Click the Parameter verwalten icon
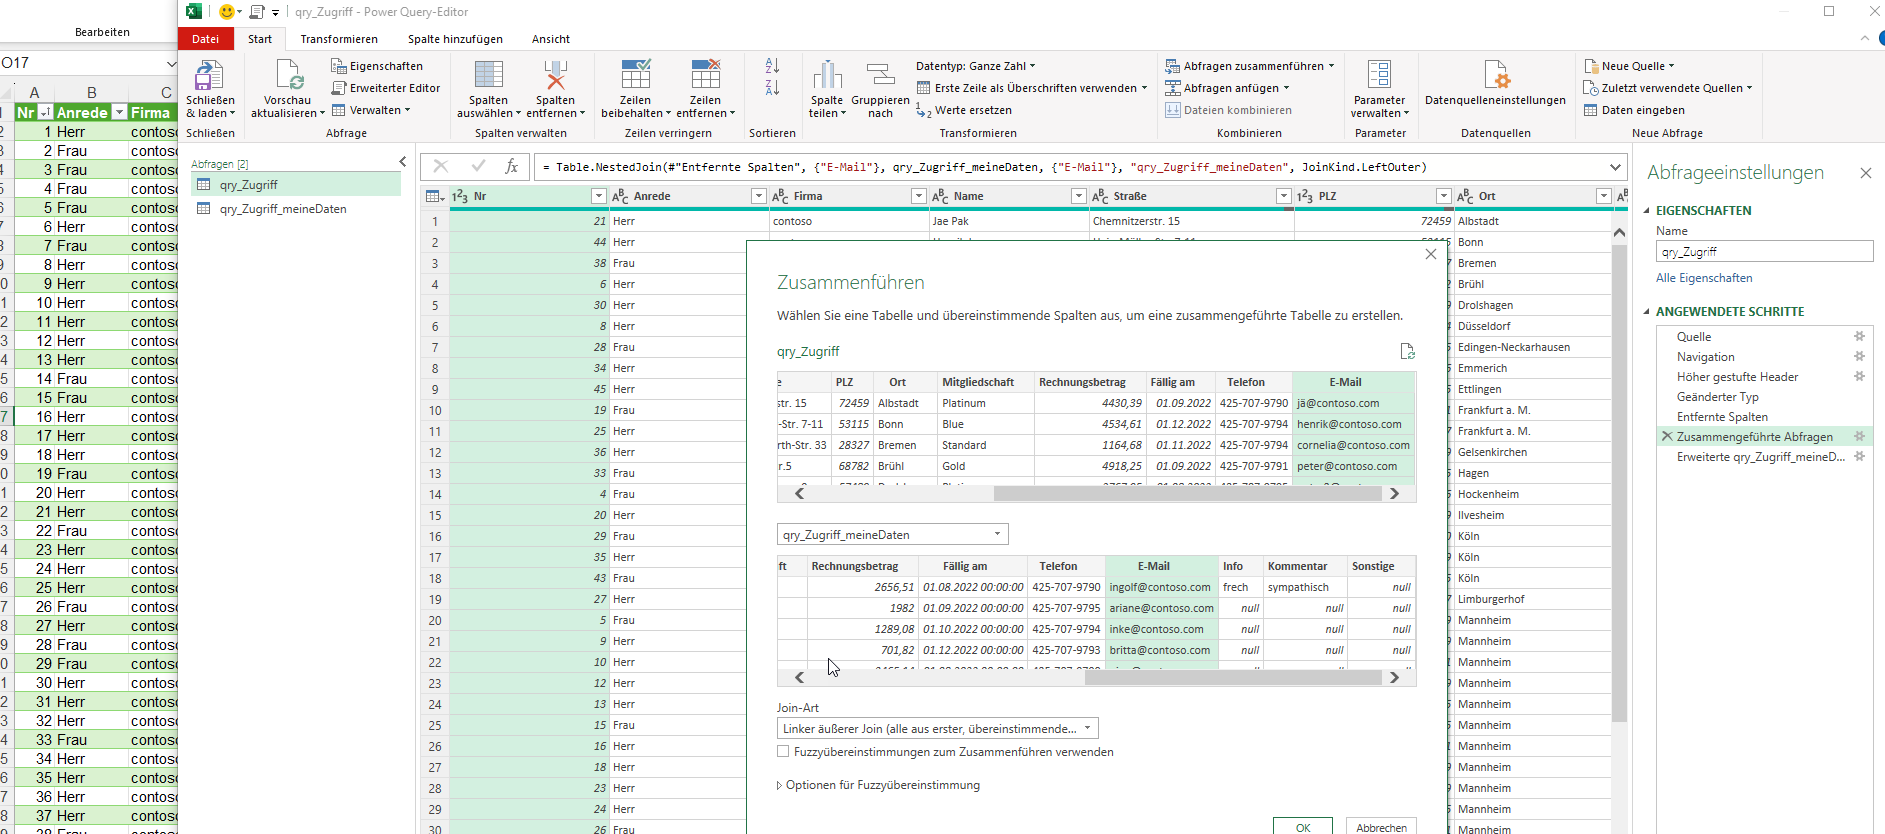 coord(1379,76)
